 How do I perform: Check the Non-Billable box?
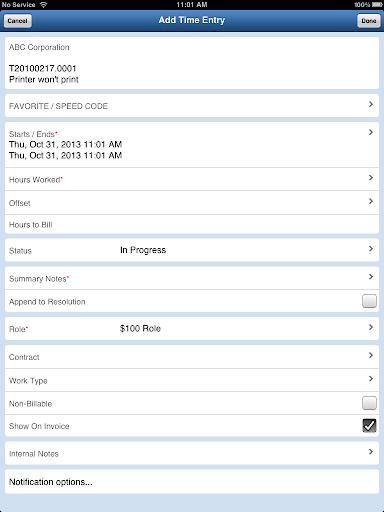tap(369, 403)
